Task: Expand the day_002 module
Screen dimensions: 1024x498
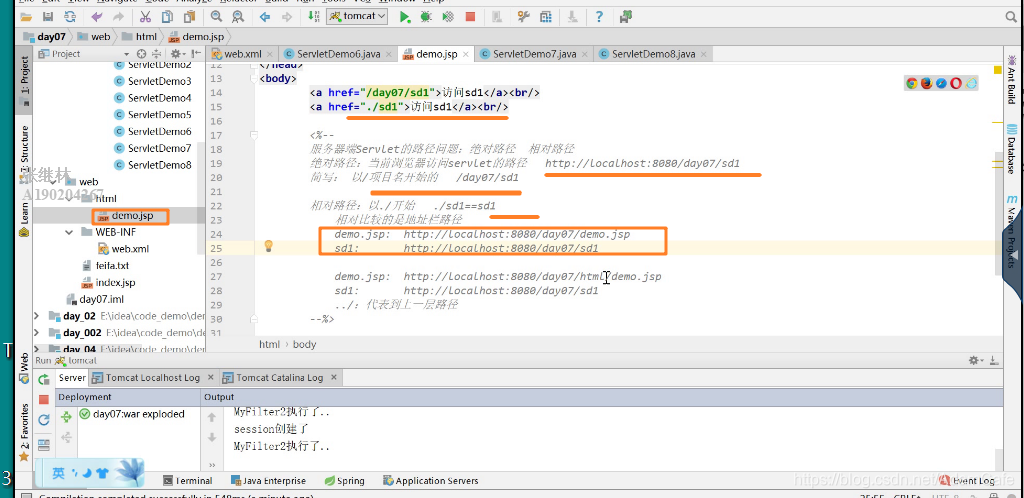Action: coord(37,333)
